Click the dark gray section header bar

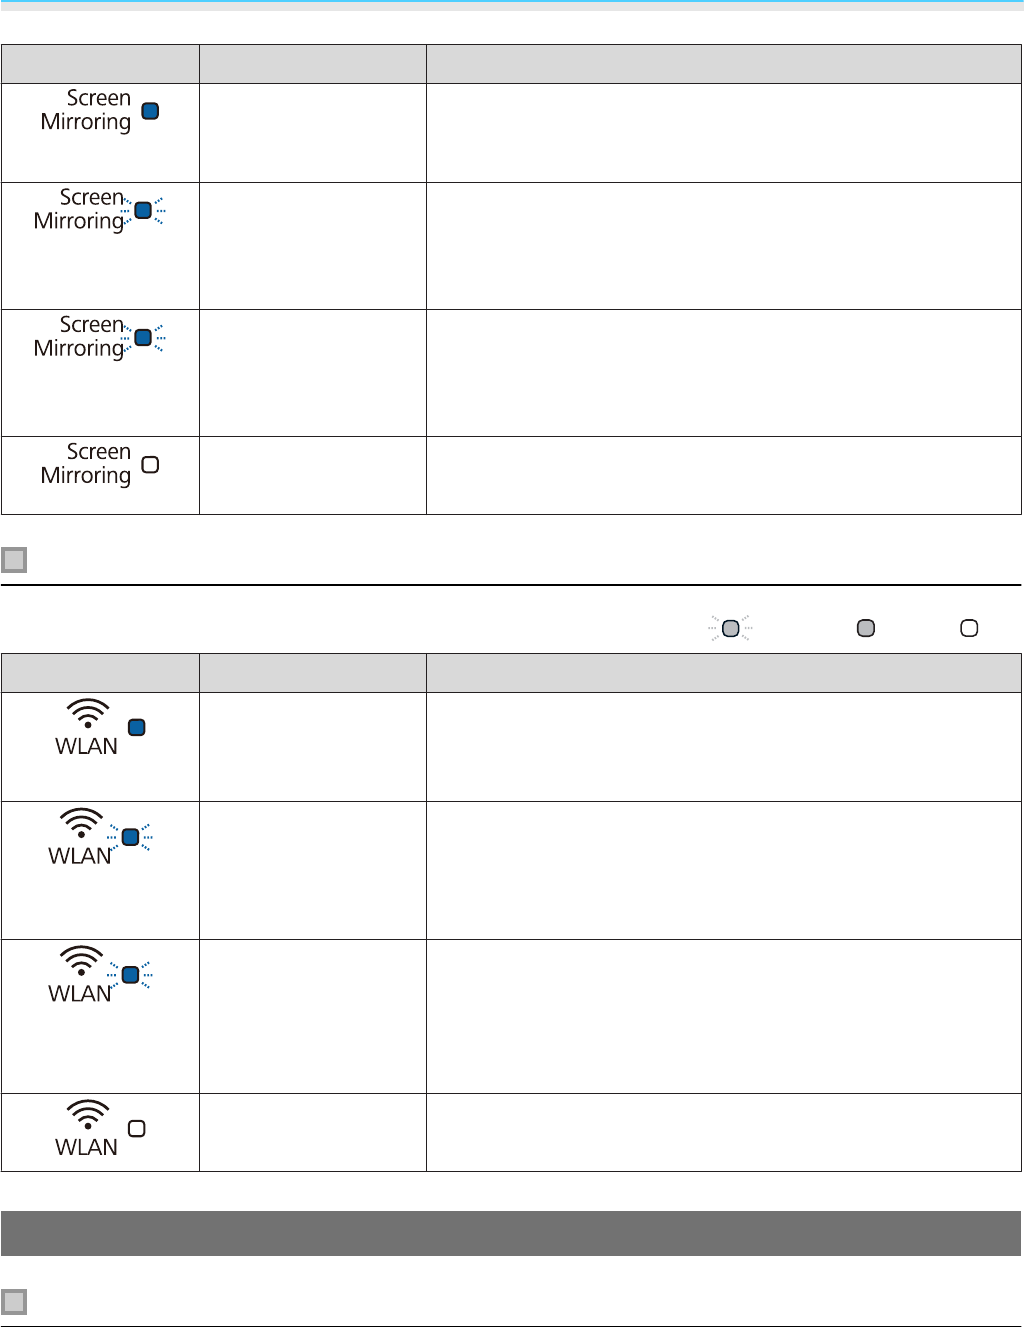pyautogui.click(x=511, y=1233)
